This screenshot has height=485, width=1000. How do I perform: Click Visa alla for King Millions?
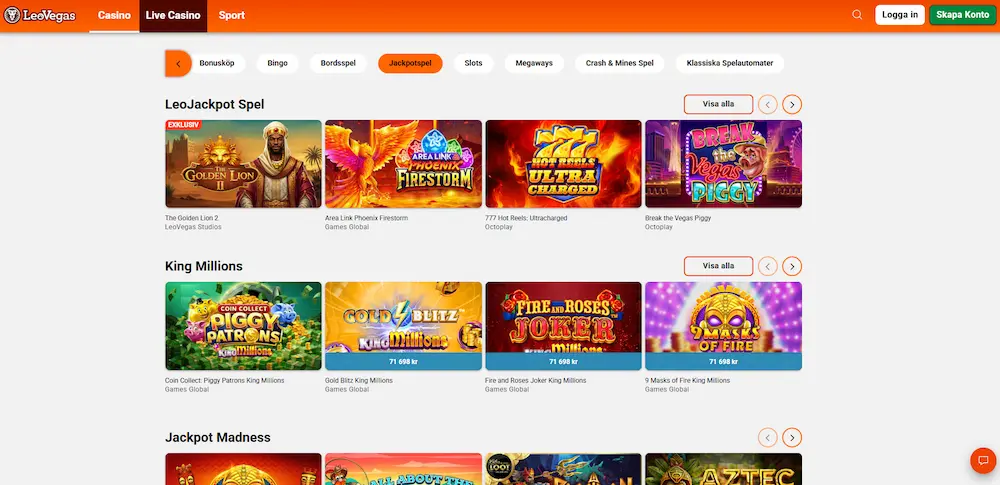718,266
